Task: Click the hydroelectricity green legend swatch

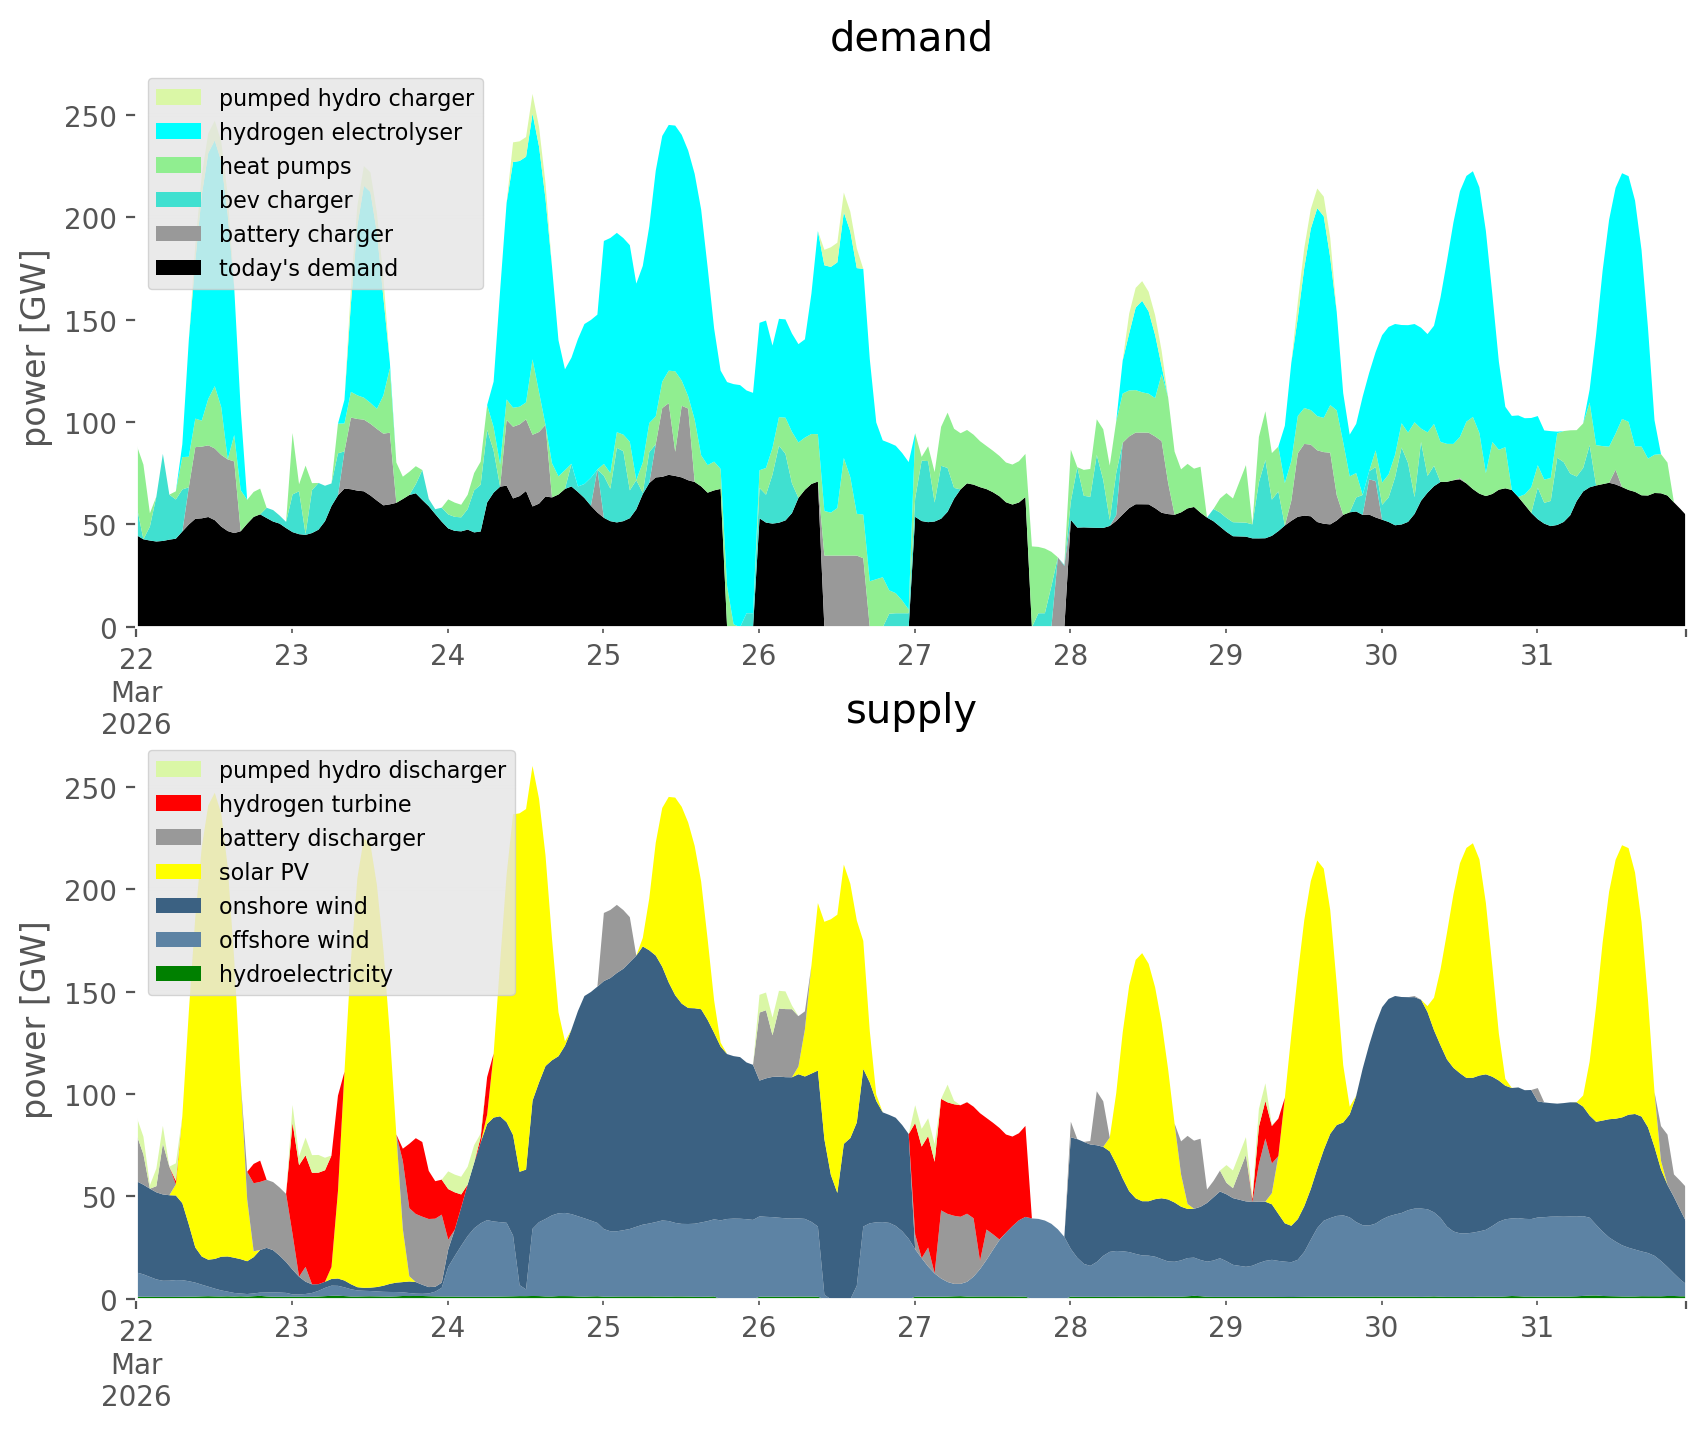Action: click(x=179, y=974)
